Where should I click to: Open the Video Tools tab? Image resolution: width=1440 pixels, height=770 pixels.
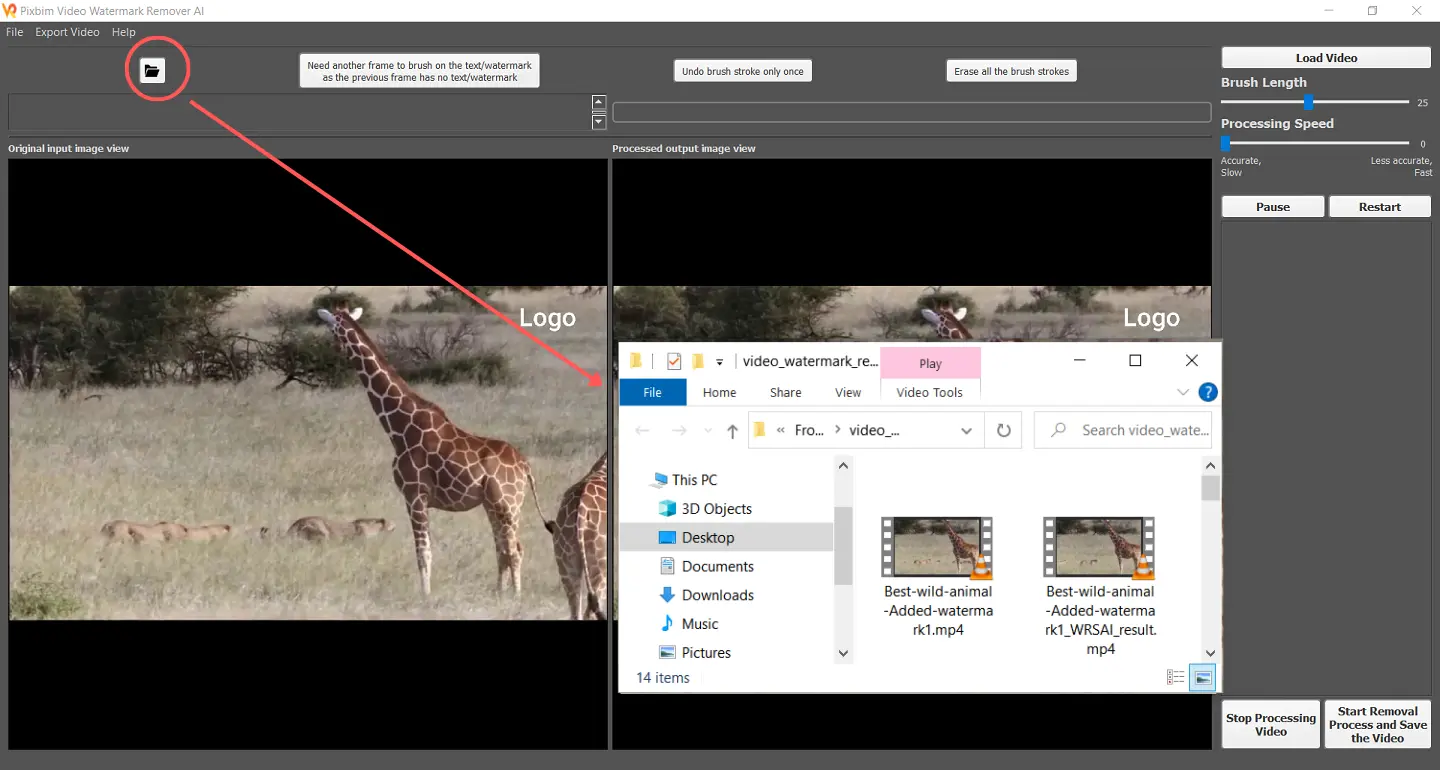coord(930,392)
